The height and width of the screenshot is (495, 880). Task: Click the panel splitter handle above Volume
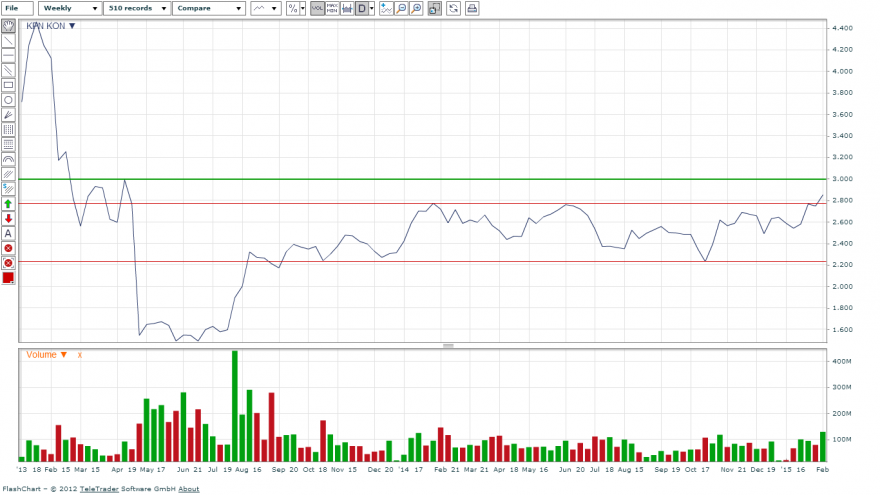pyautogui.click(x=448, y=346)
